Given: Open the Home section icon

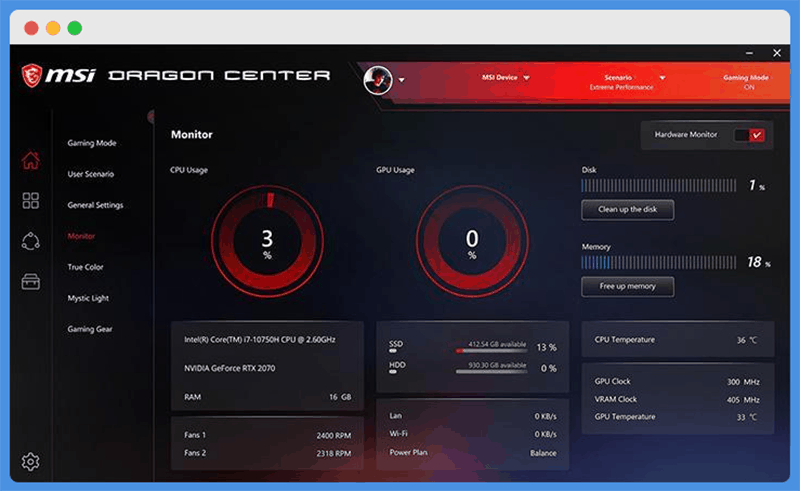Looking at the screenshot, I should [31, 160].
